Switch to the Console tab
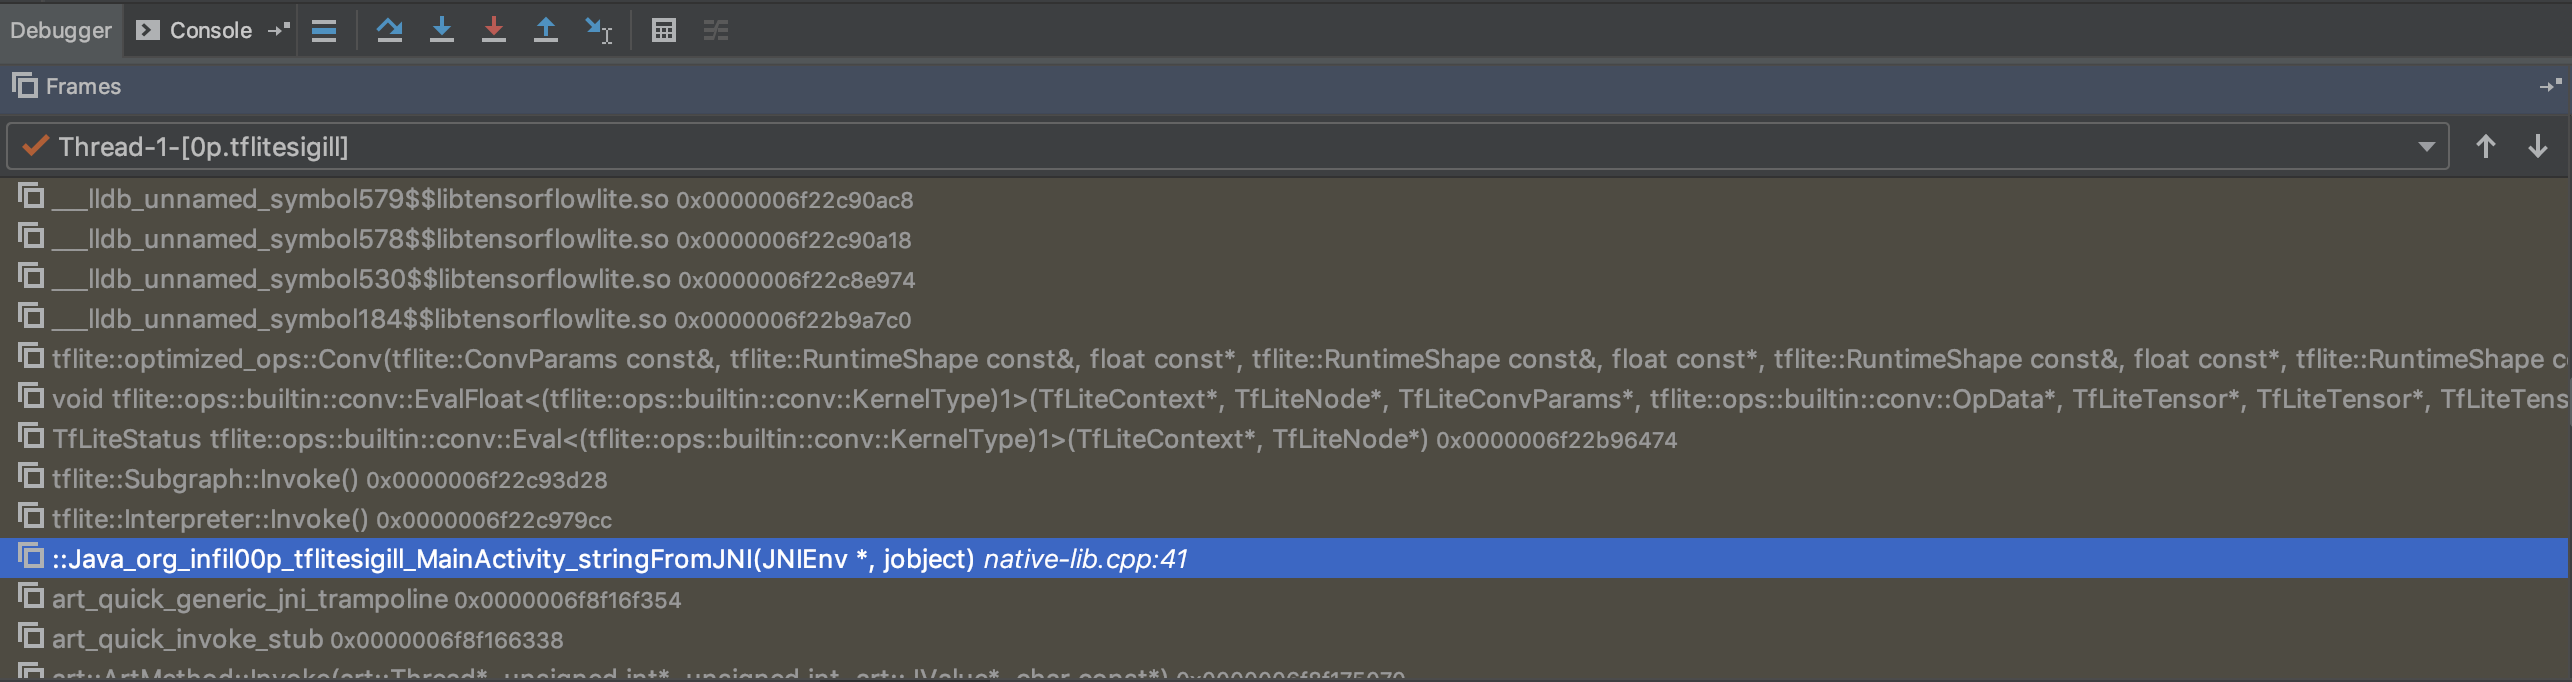The width and height of the screenshot is (2572, 682). pos(208,30)
